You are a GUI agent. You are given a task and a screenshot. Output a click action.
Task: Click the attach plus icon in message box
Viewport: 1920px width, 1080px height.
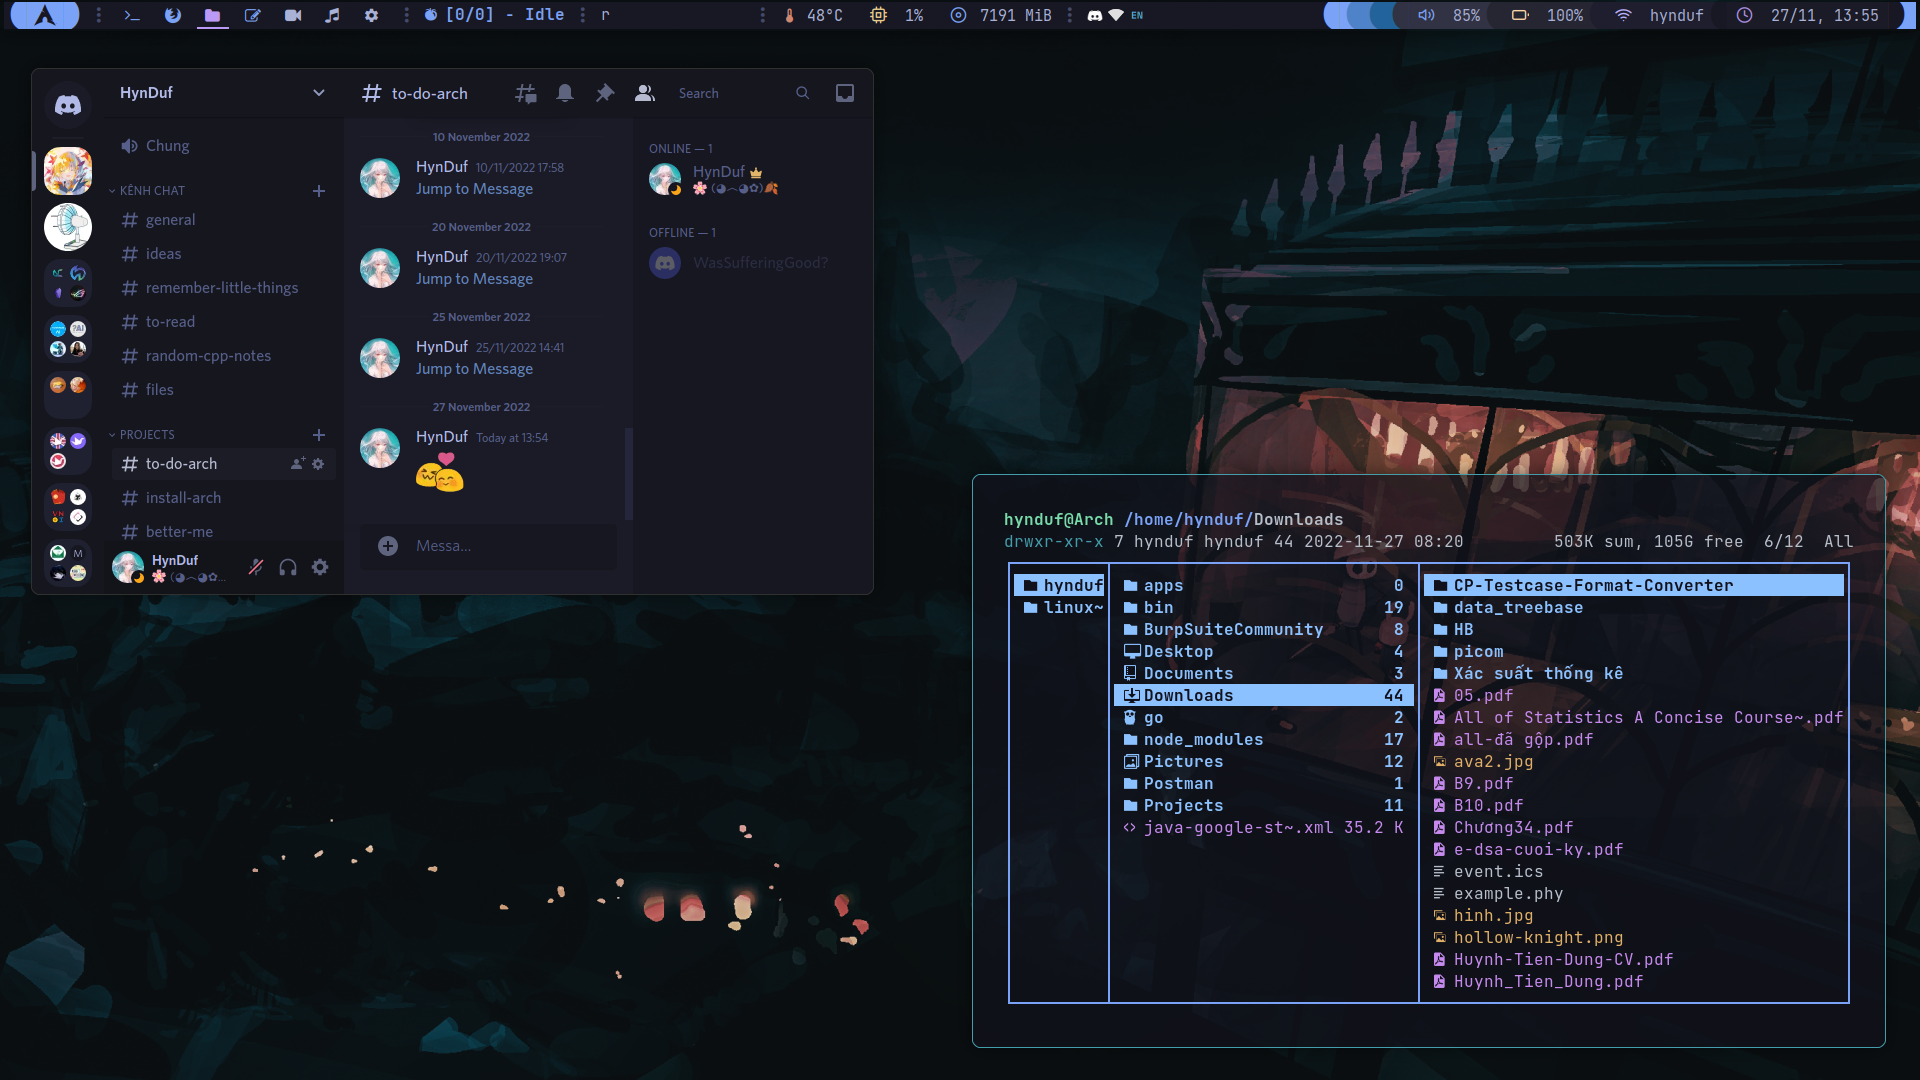point(388,545)
